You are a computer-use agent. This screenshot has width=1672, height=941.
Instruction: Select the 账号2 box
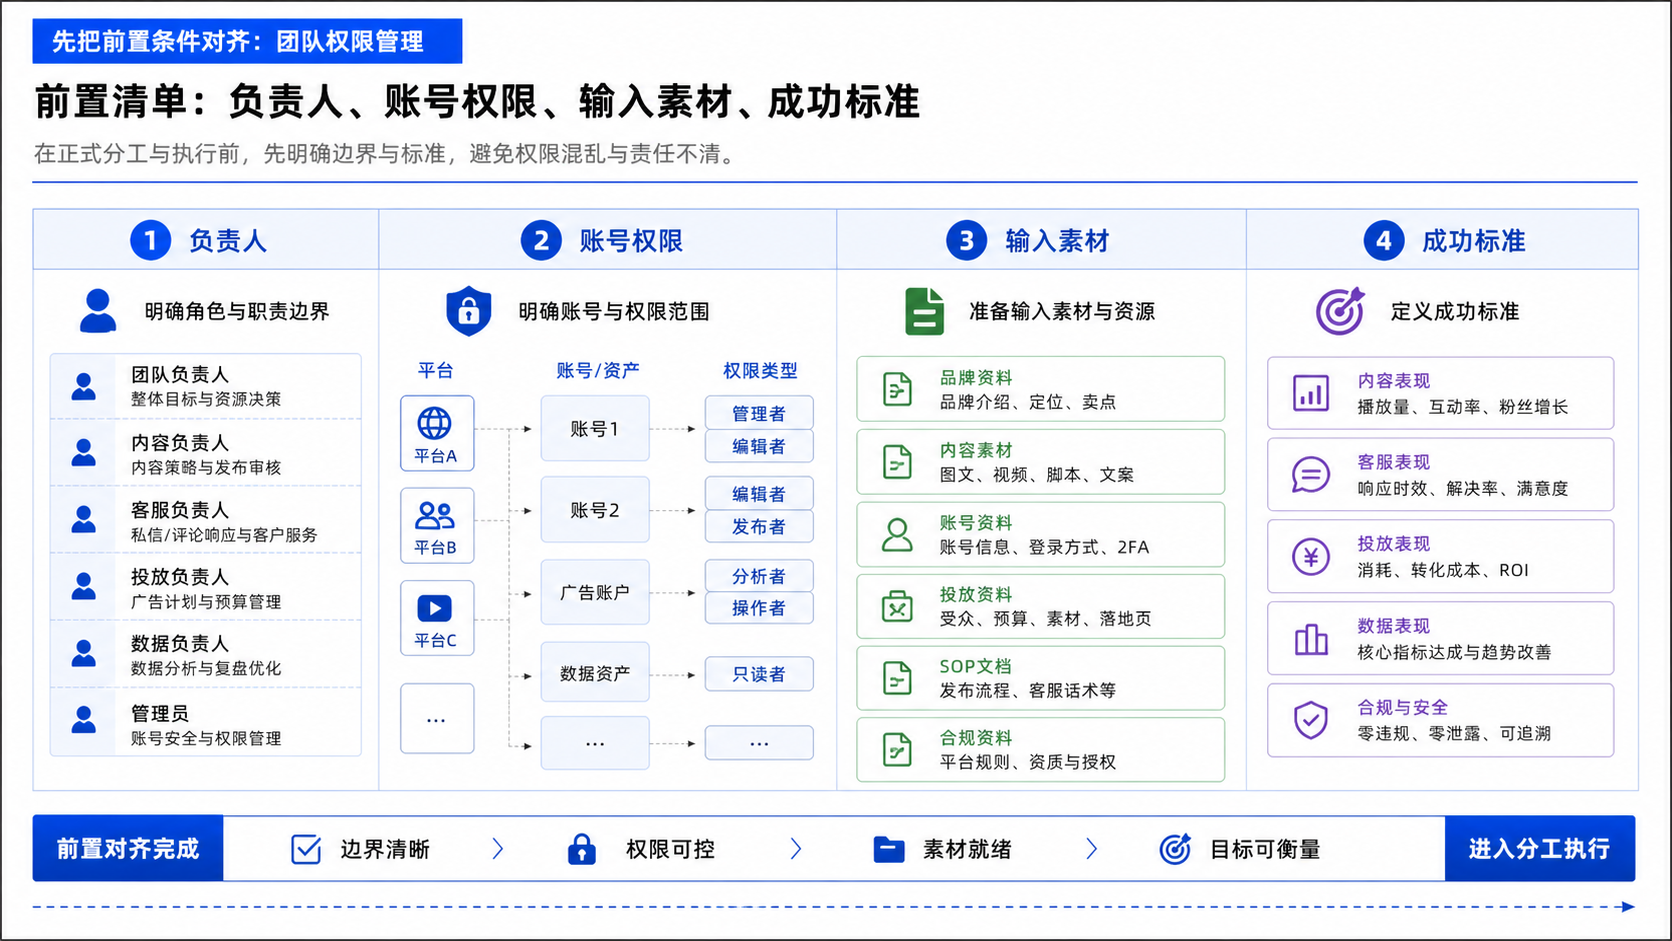[595, 510]
